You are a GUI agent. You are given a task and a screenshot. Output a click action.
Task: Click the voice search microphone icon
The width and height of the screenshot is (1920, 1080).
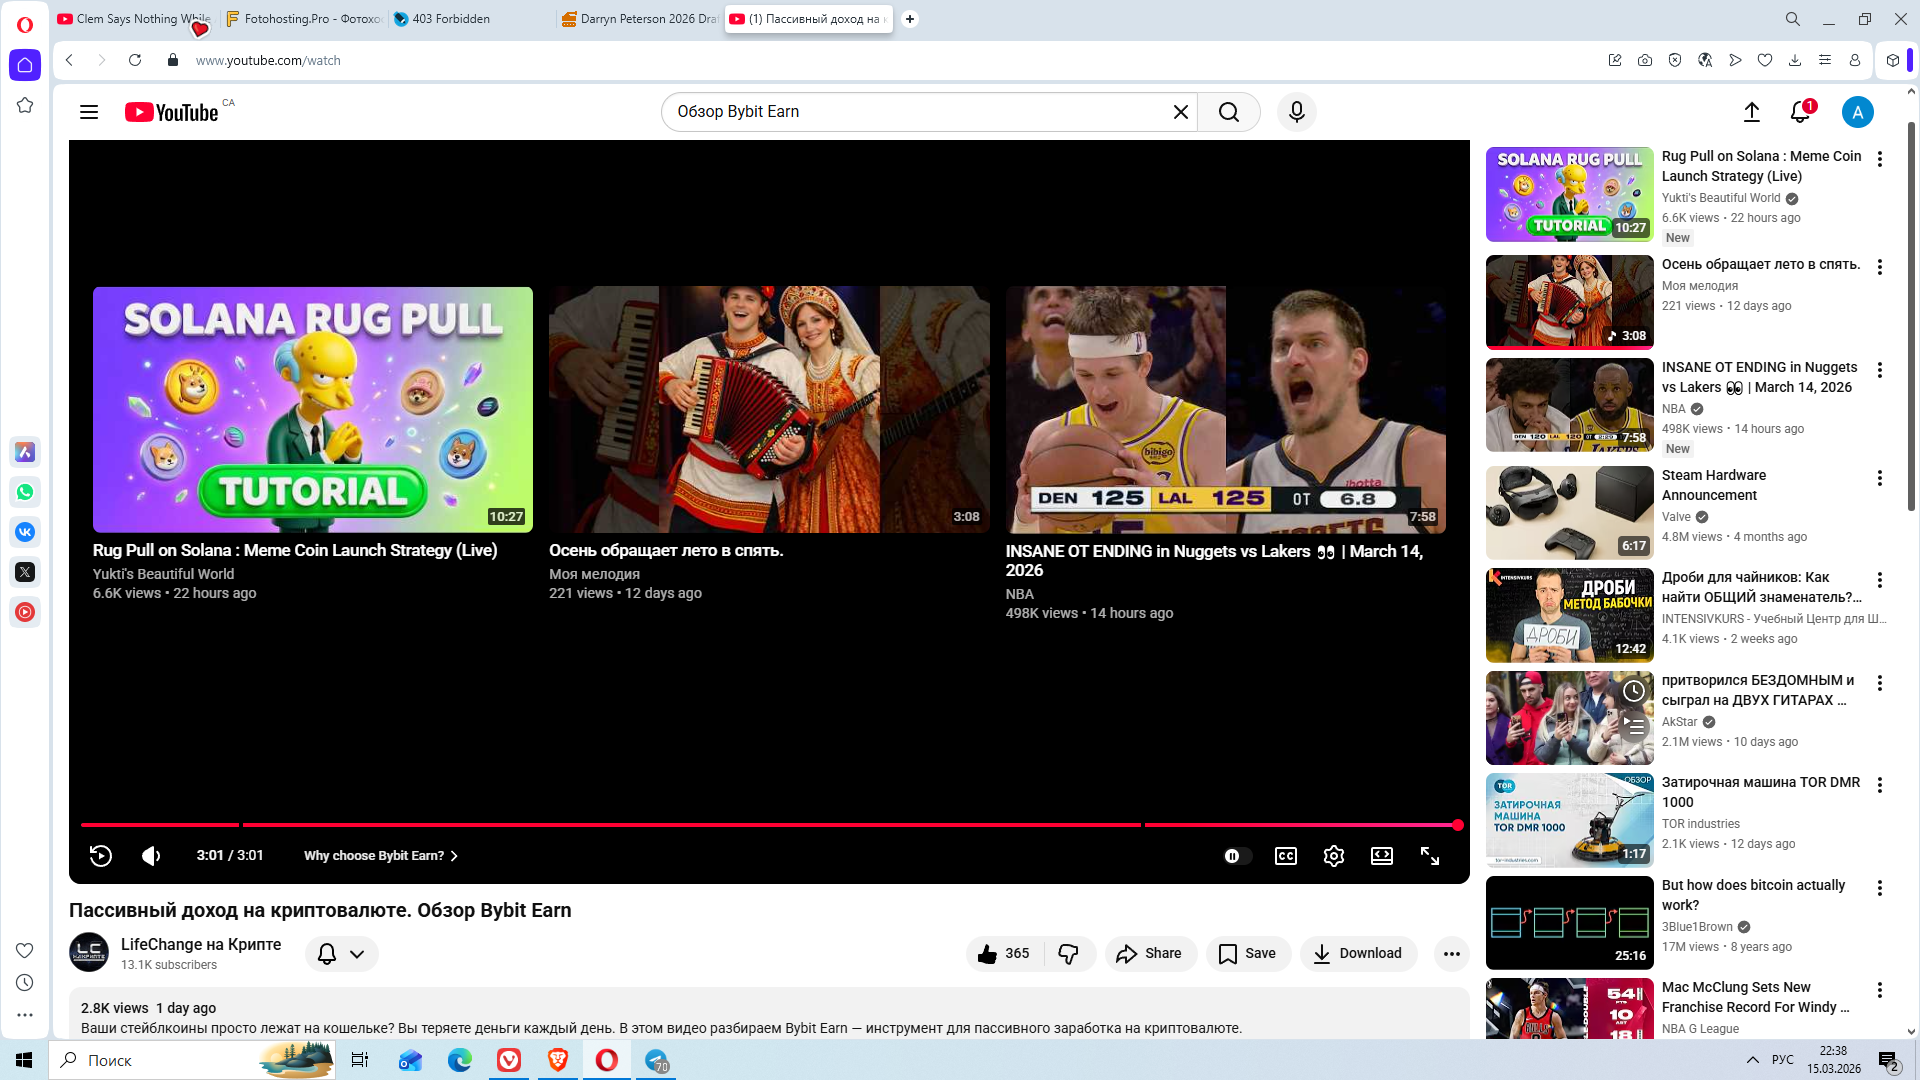click(x=1297, y=112)
